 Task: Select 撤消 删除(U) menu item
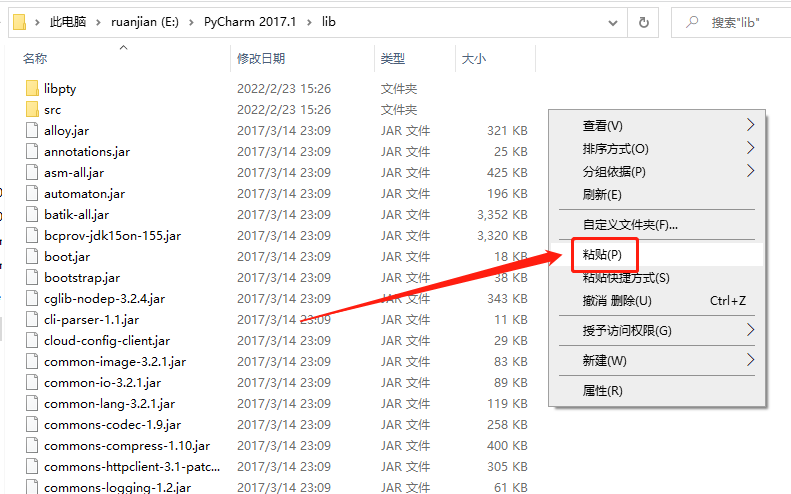point(657,301)
